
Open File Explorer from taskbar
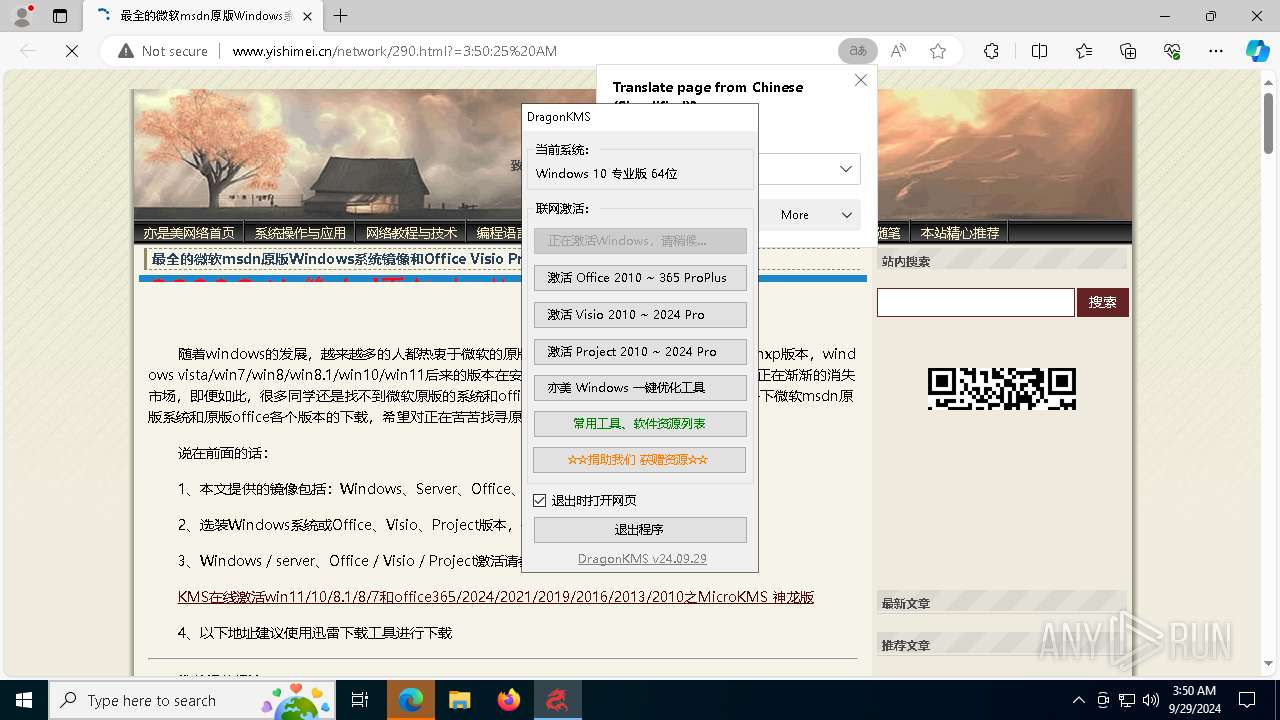click(x=459, y=700)
